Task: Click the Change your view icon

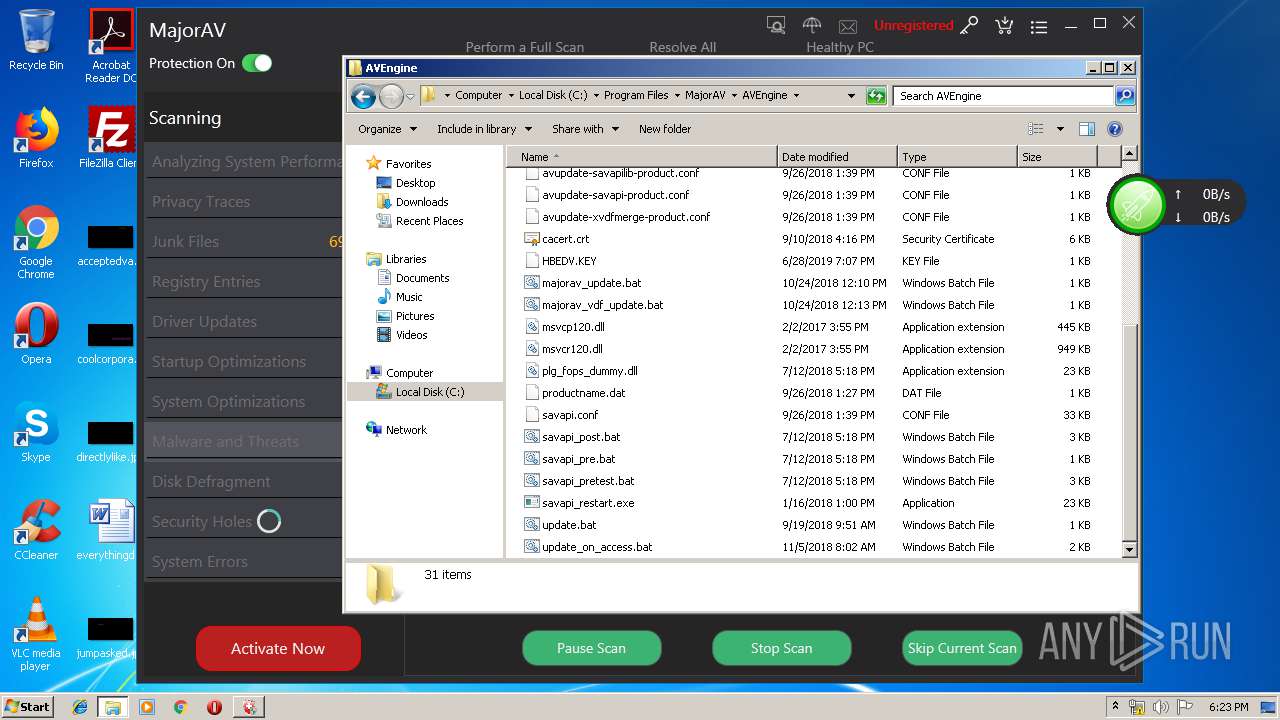Action: (x=1036, y=129)
